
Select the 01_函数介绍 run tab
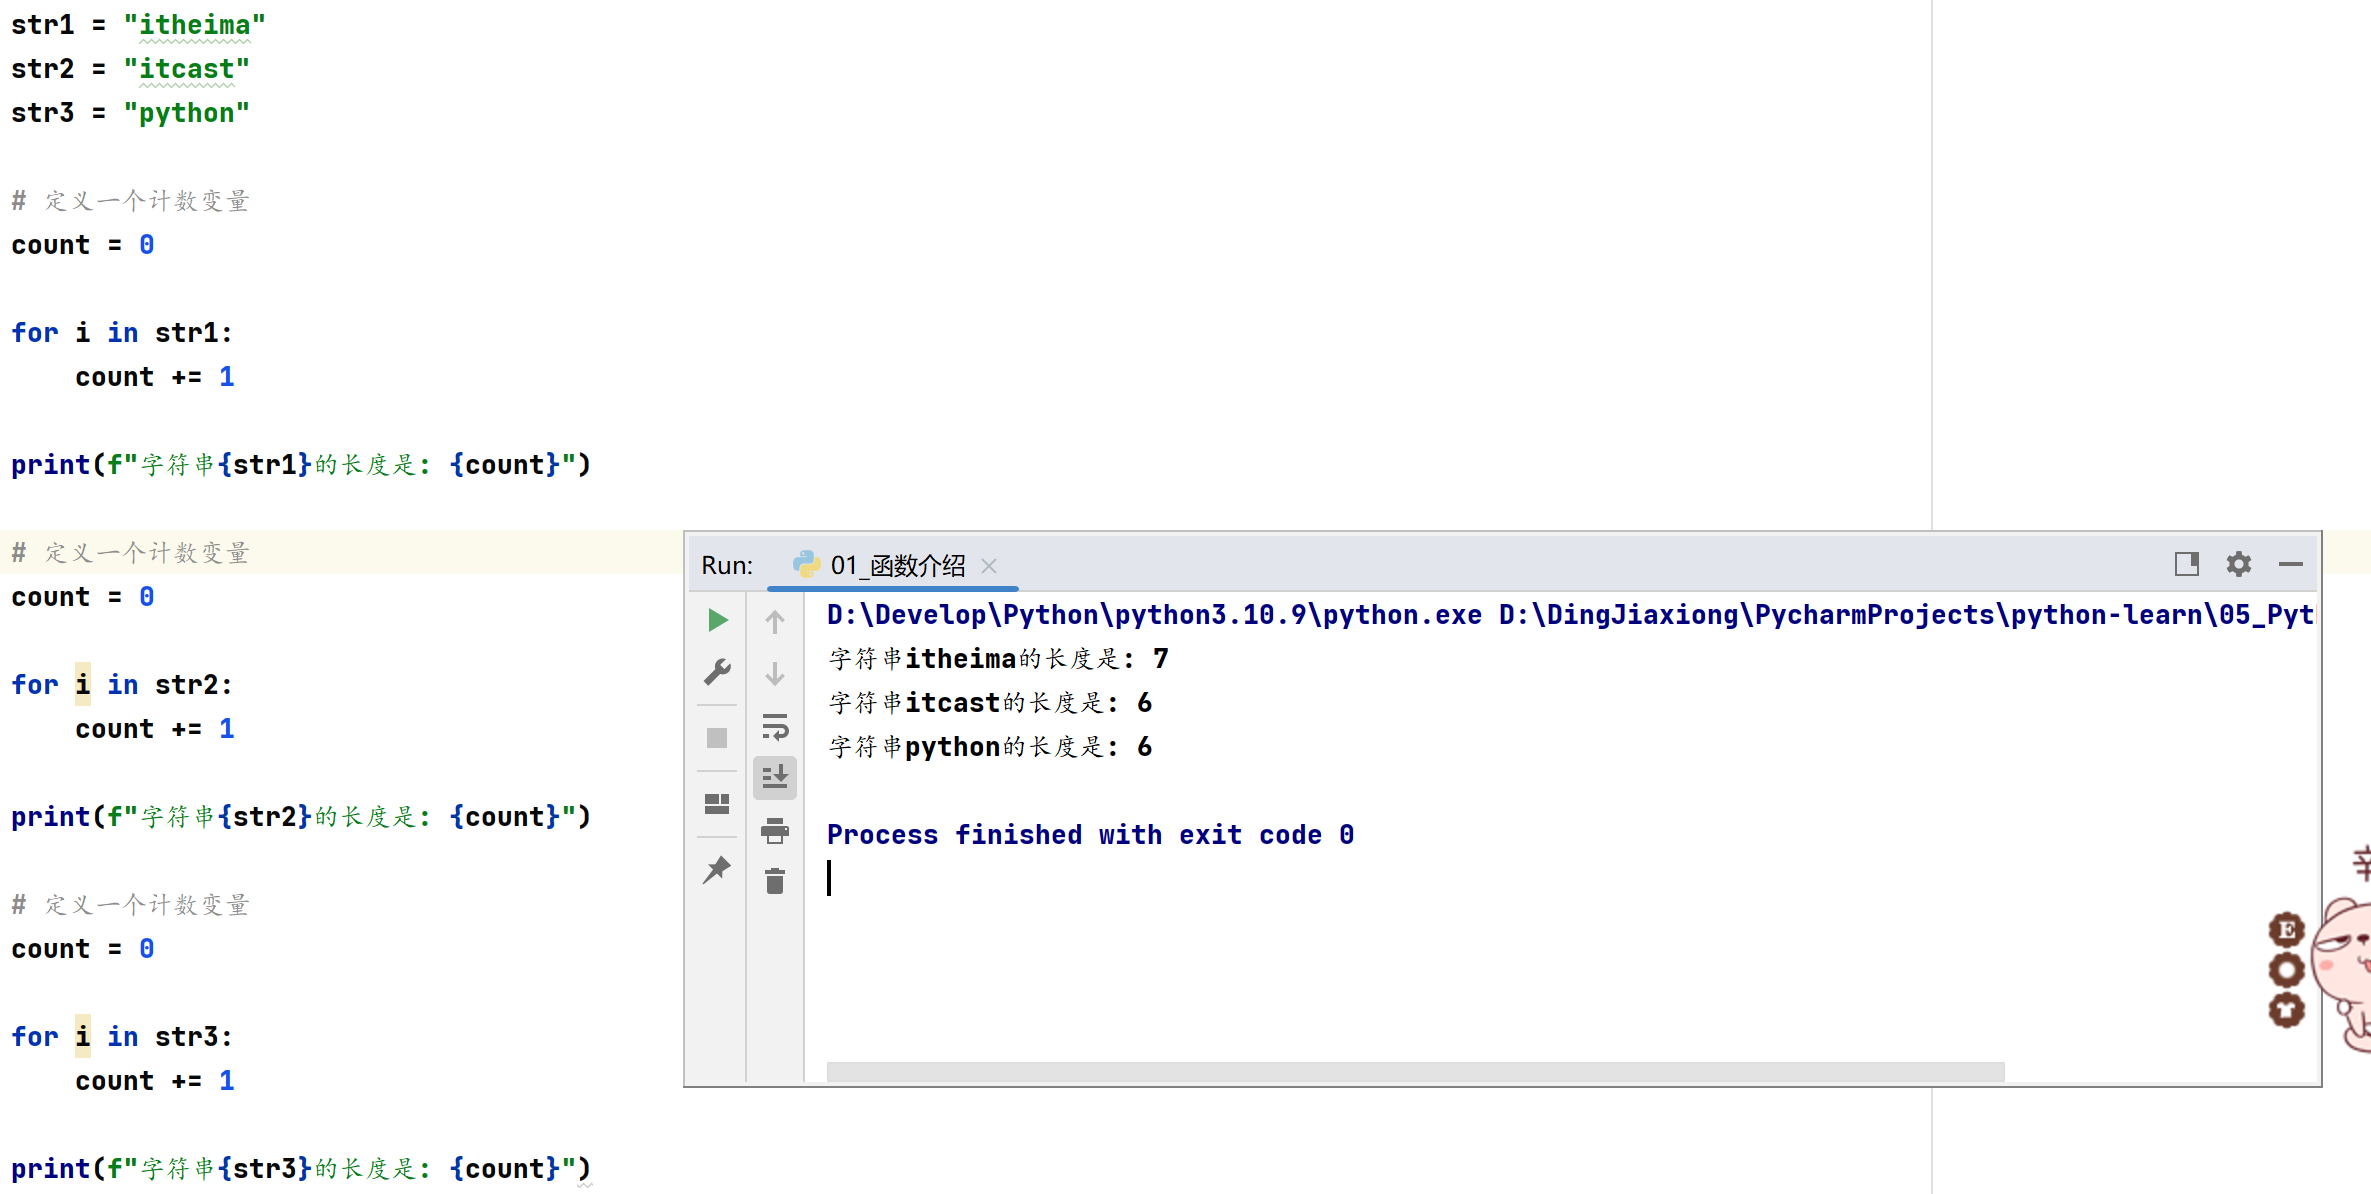pyautogui.click(x=896, y=566)
